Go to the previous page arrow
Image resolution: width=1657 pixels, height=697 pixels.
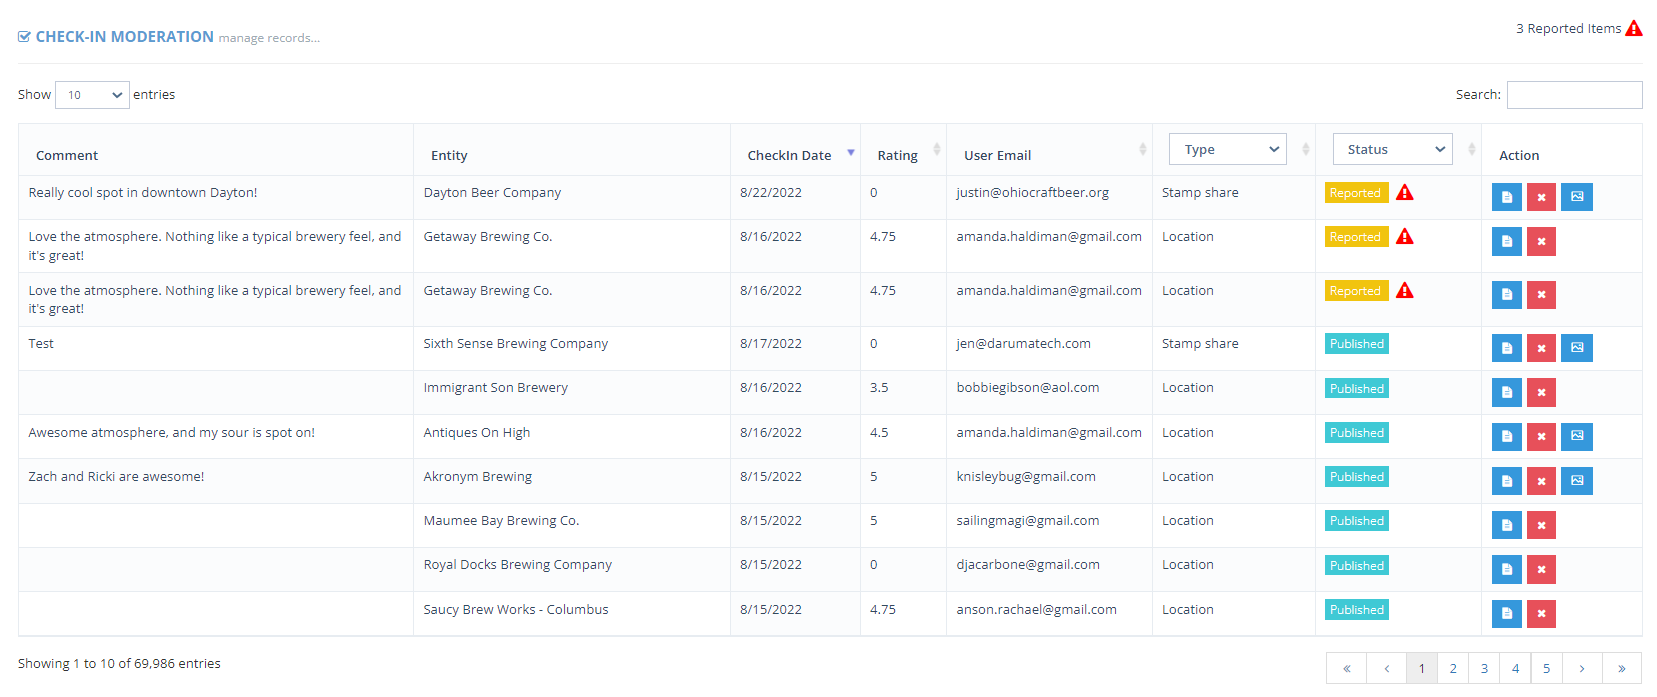click(1386, 668)
